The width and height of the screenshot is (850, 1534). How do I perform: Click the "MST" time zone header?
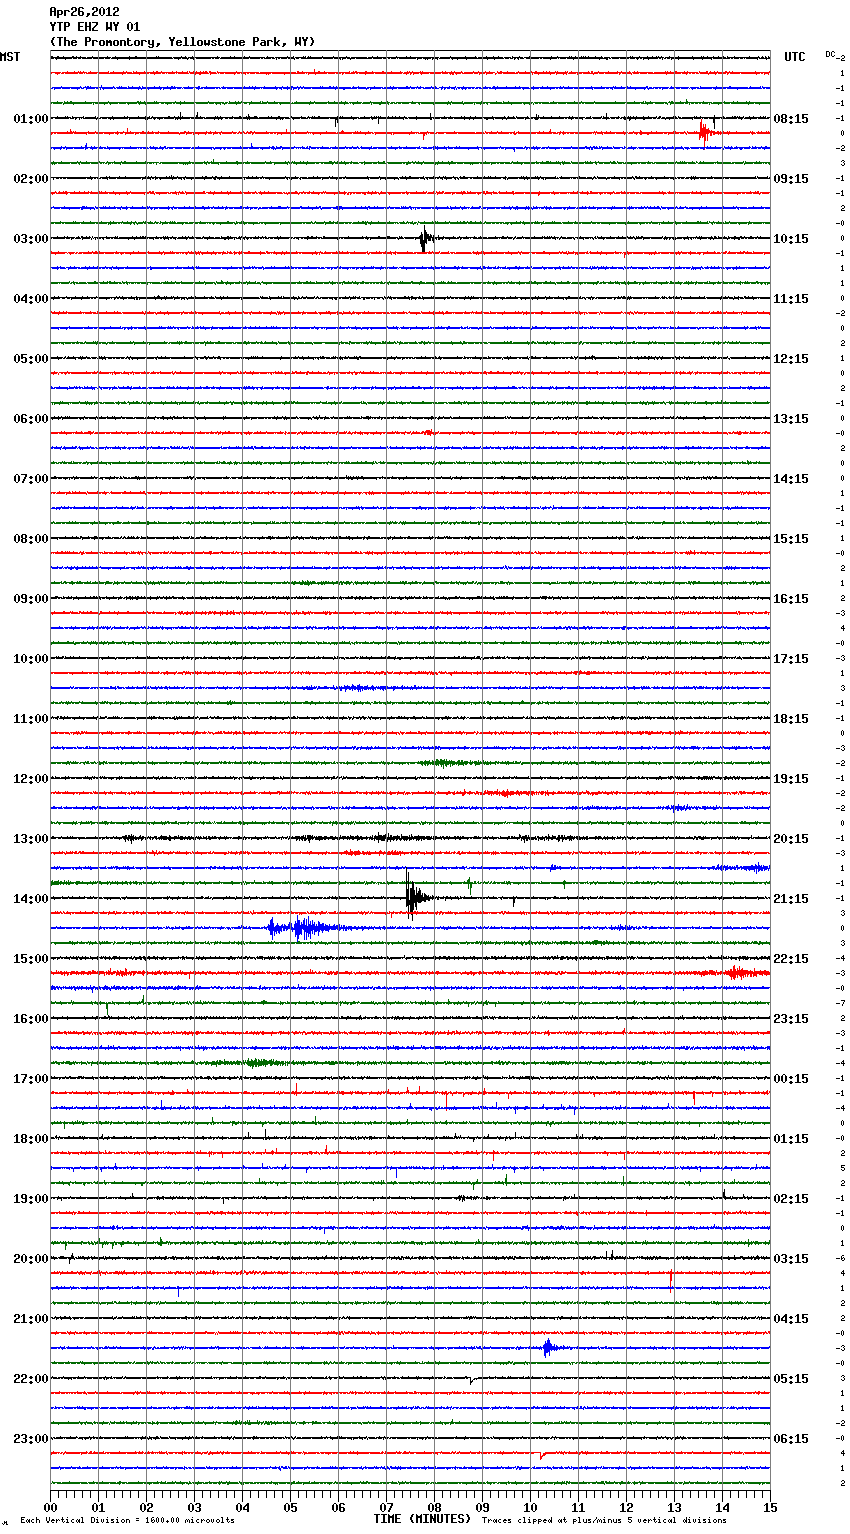click(x=10, y=57)
